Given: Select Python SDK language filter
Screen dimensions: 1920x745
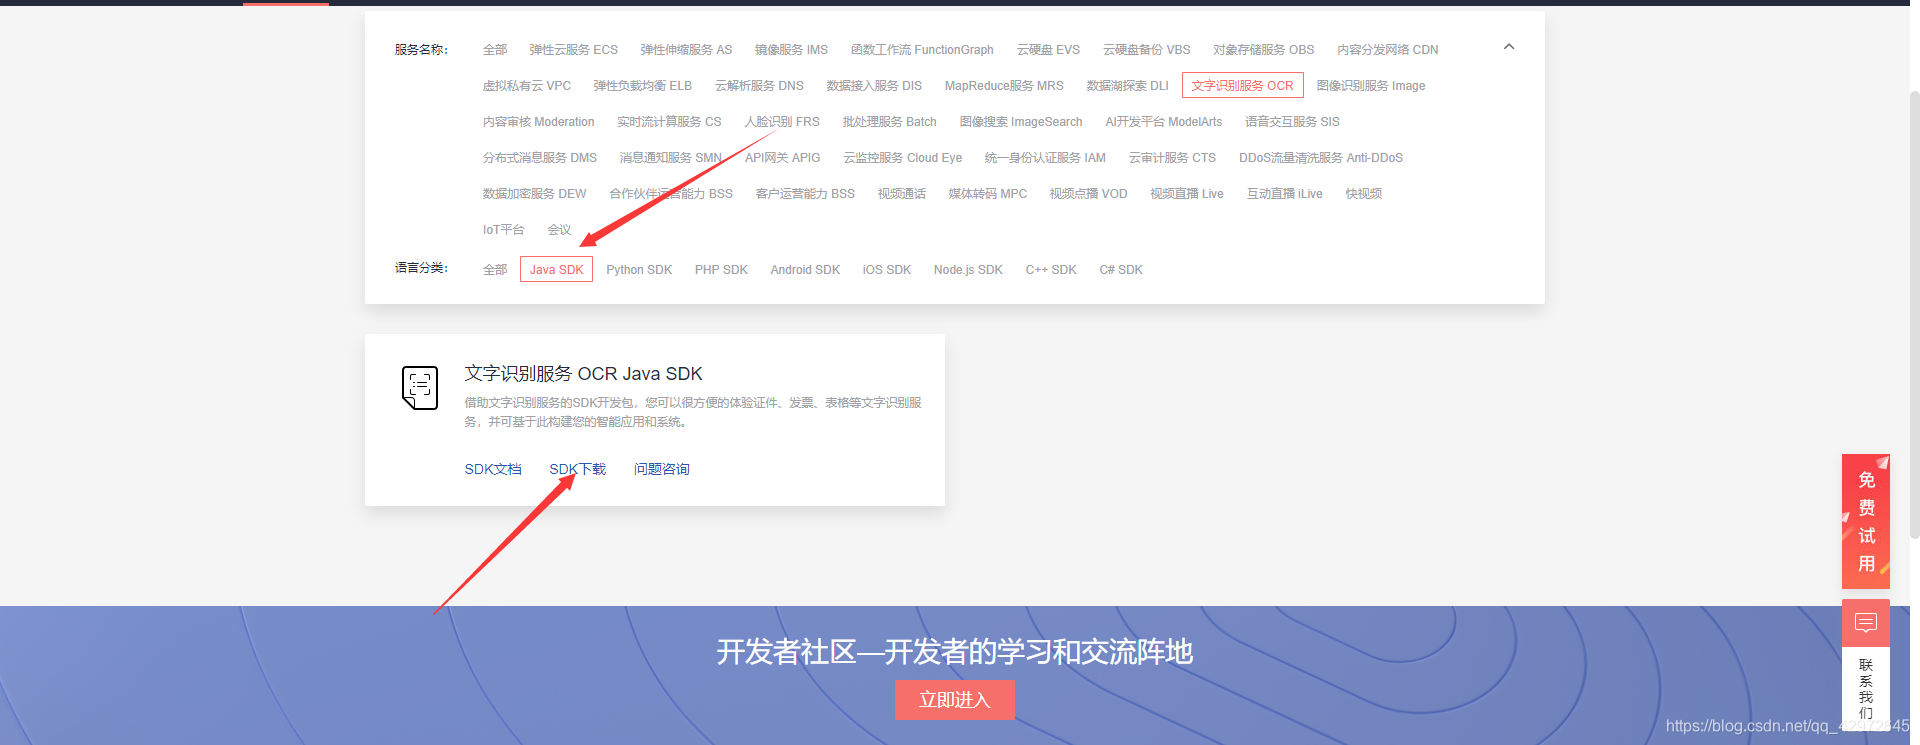Looking at the screenshot, I should 639,270.
